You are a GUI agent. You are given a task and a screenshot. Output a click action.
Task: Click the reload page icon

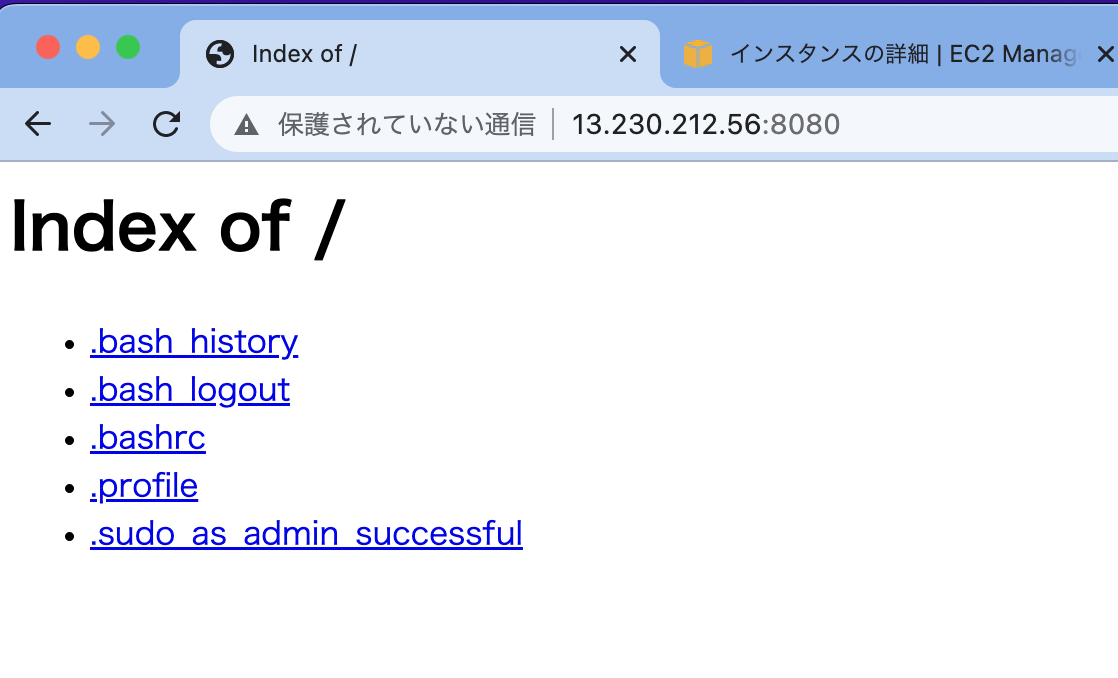pyautogui.click(x=166, y=124)
